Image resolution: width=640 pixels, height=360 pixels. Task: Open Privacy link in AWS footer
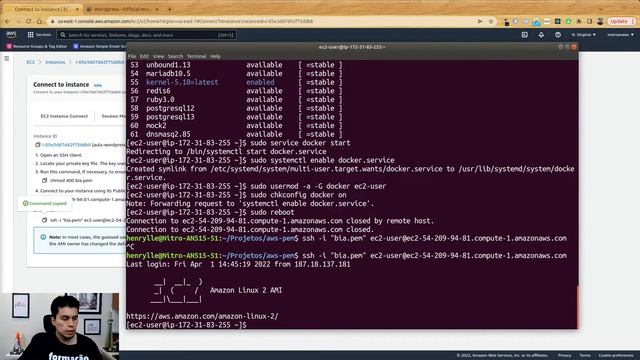point(564,356)
